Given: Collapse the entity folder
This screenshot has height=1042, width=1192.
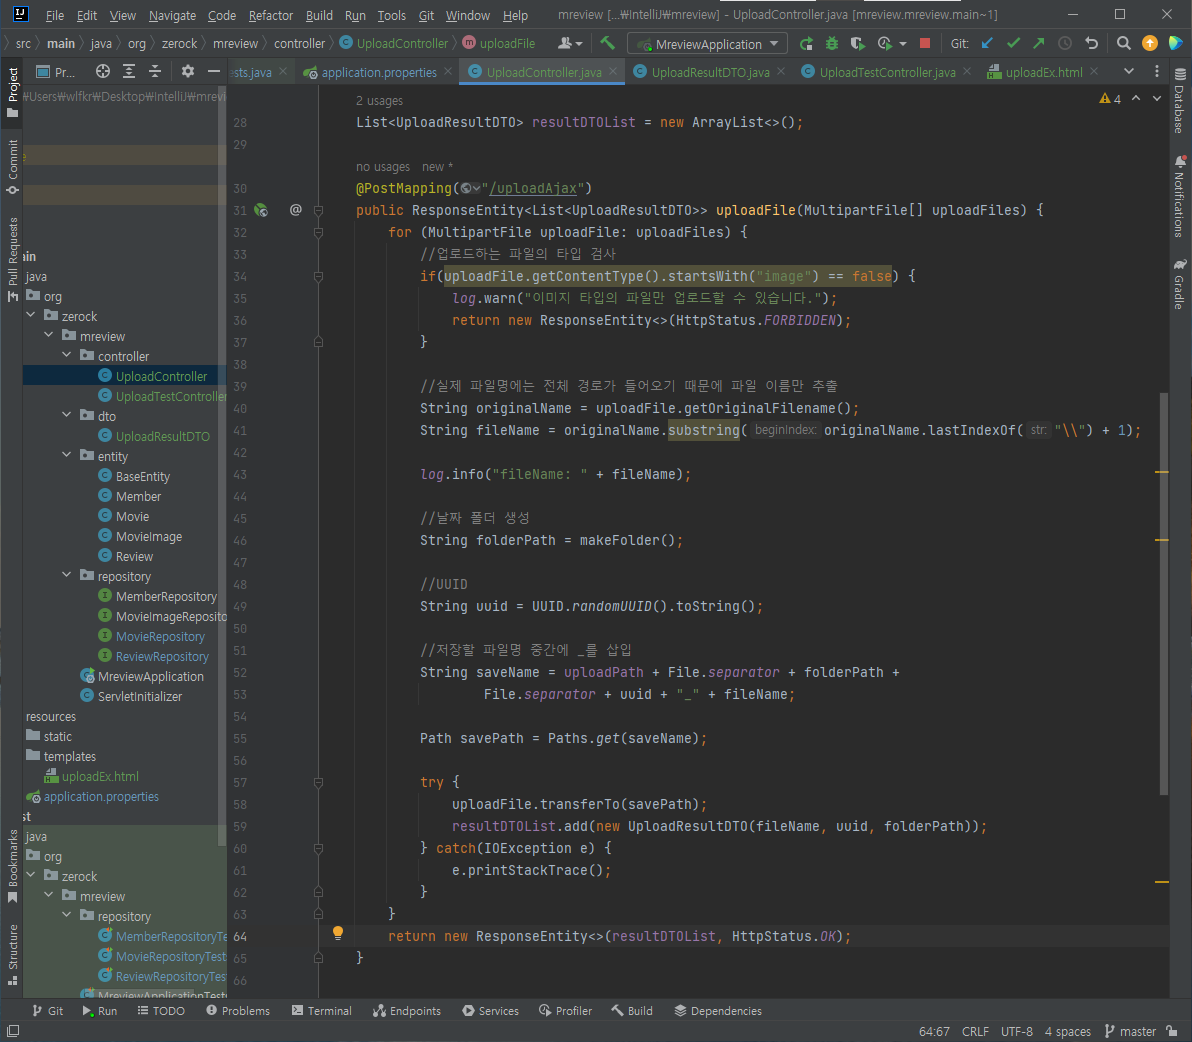Looking at the screenshot, I should (66, 454).
